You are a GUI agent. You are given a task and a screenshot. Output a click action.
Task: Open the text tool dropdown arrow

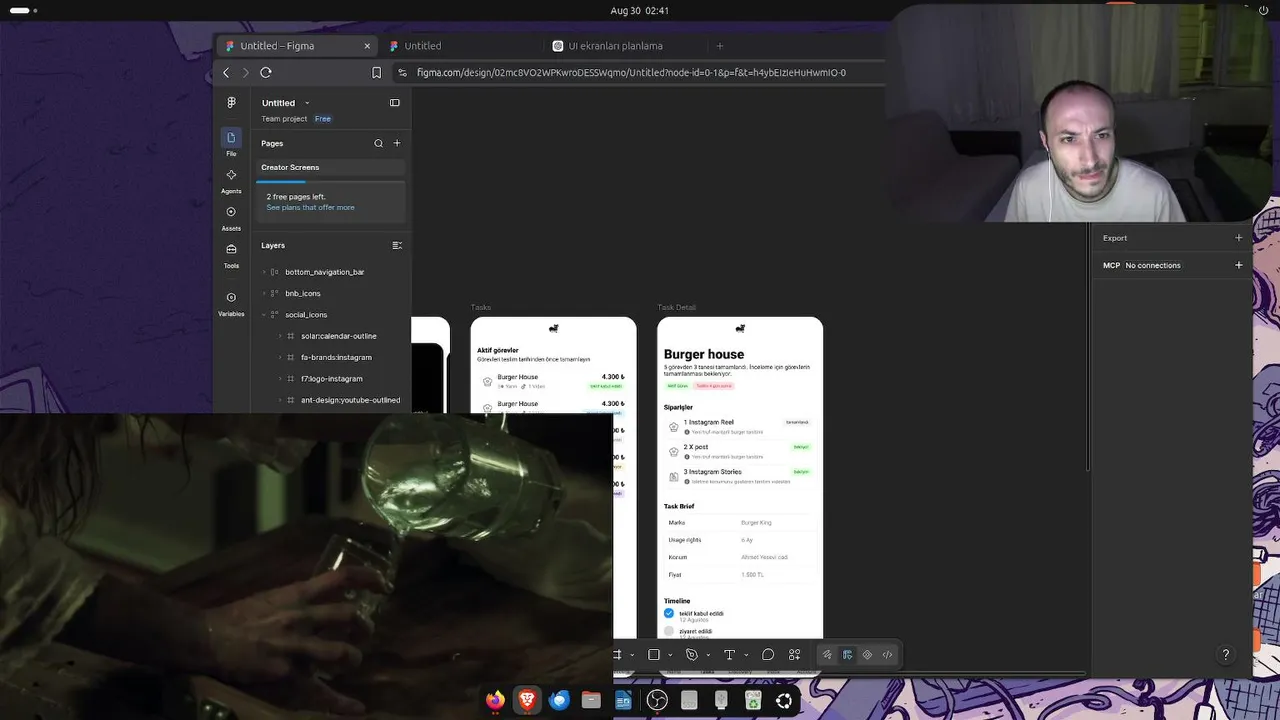tap(746, 655)
